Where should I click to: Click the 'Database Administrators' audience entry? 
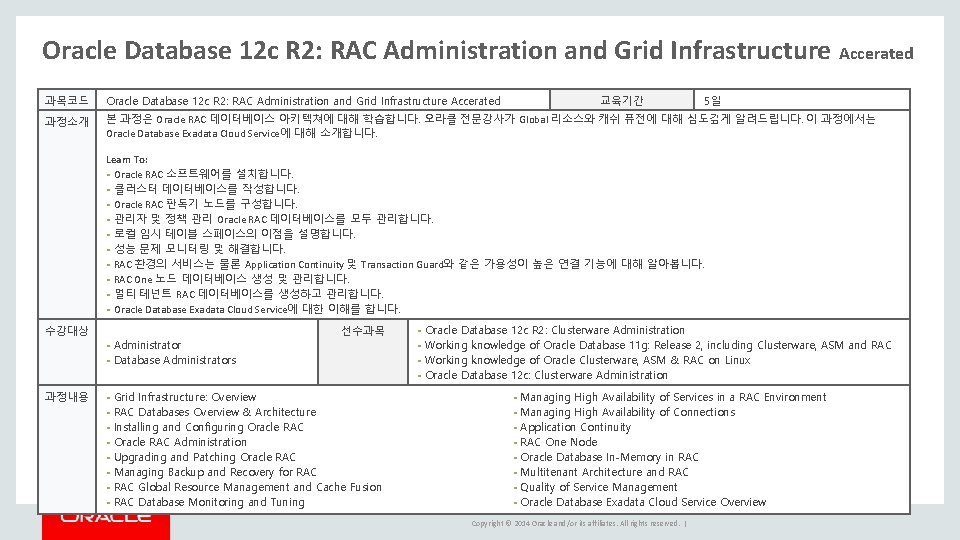tap(174, 360)
